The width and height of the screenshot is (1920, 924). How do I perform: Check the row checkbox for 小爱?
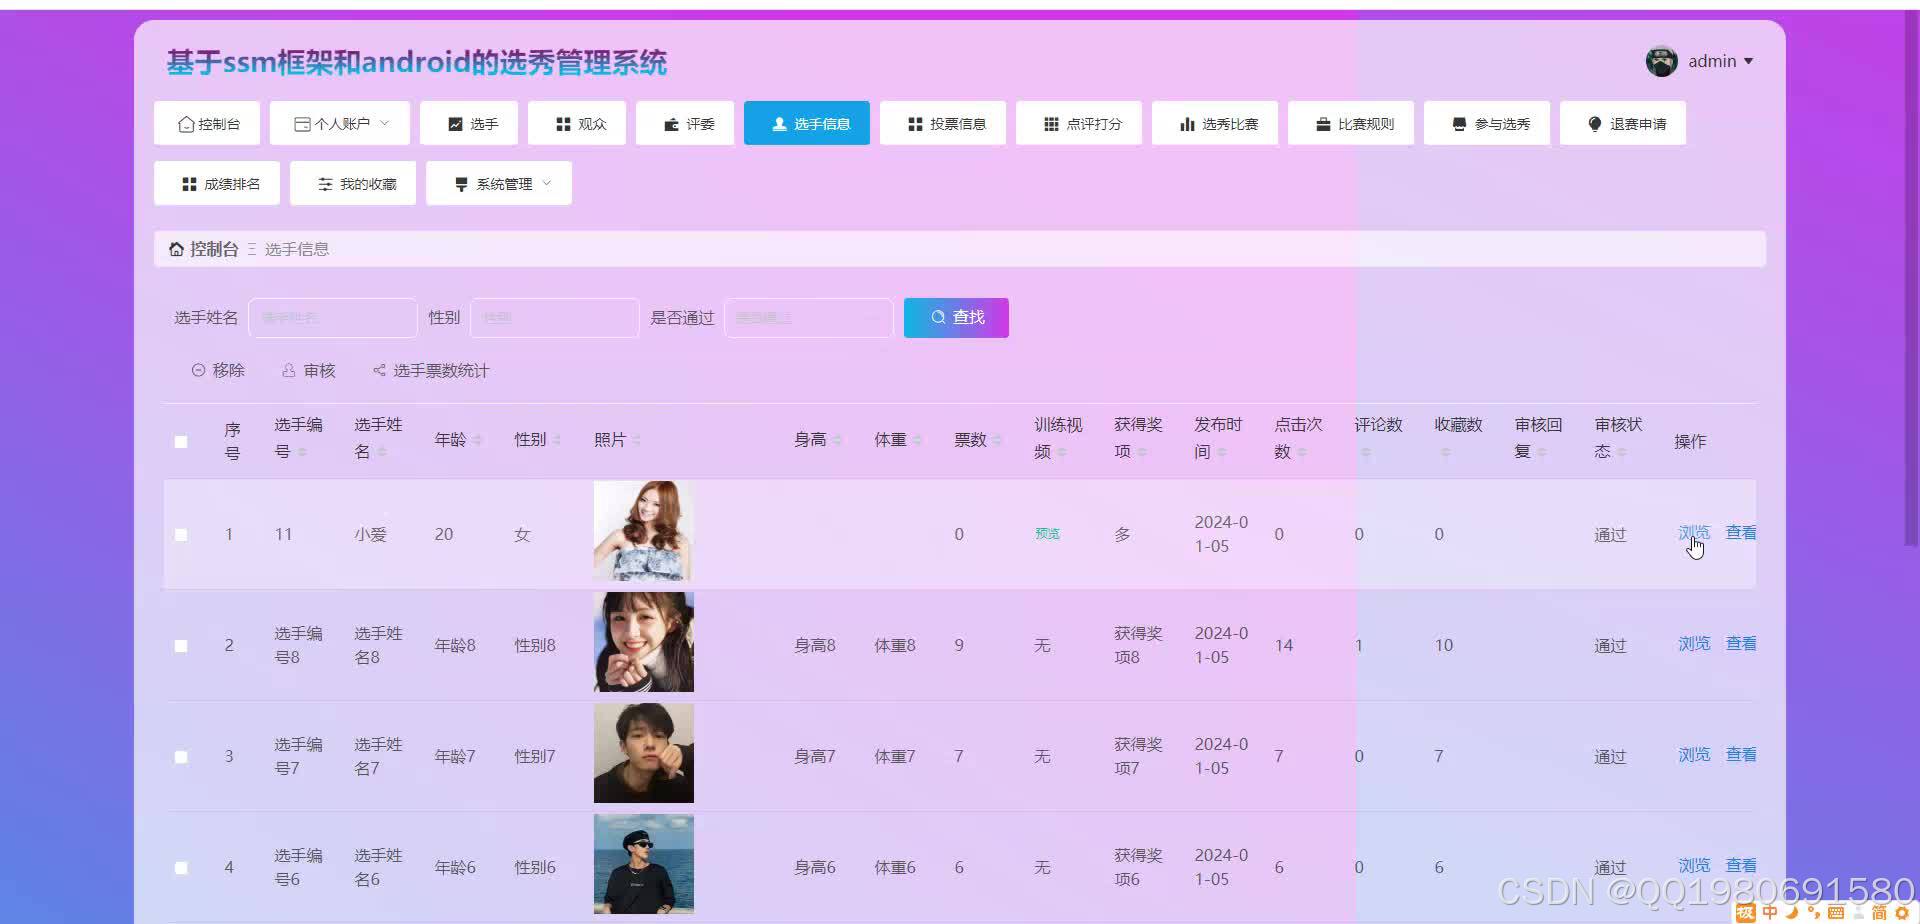click(181, 534)
